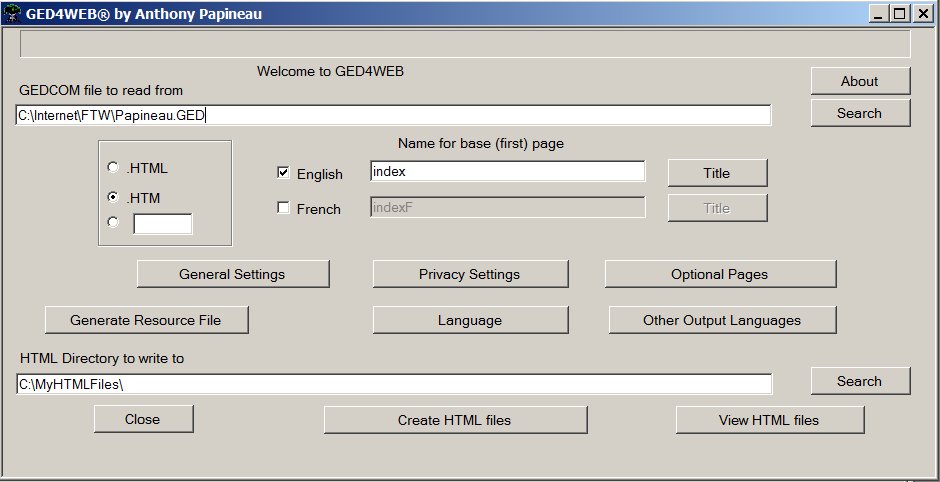Focus the English base page name field 'index'

pyautogui.click(x=507, y=171)
